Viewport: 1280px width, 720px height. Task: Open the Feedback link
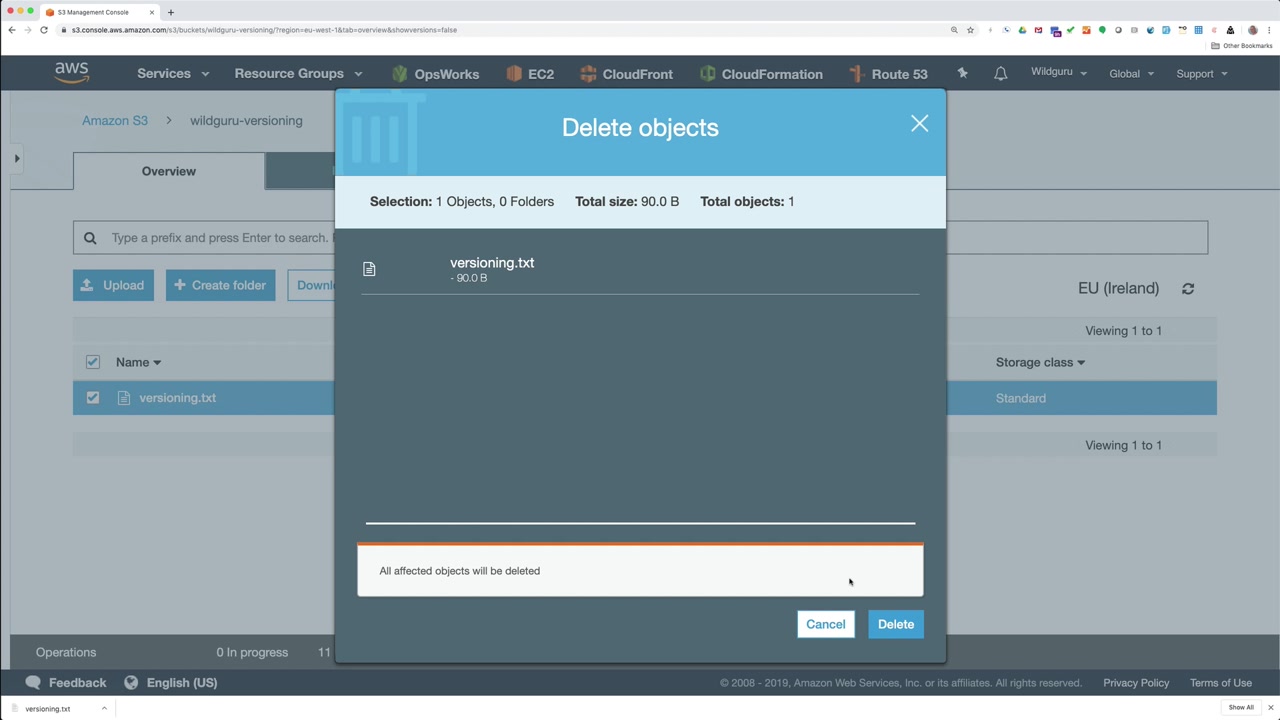pos(66,683)
